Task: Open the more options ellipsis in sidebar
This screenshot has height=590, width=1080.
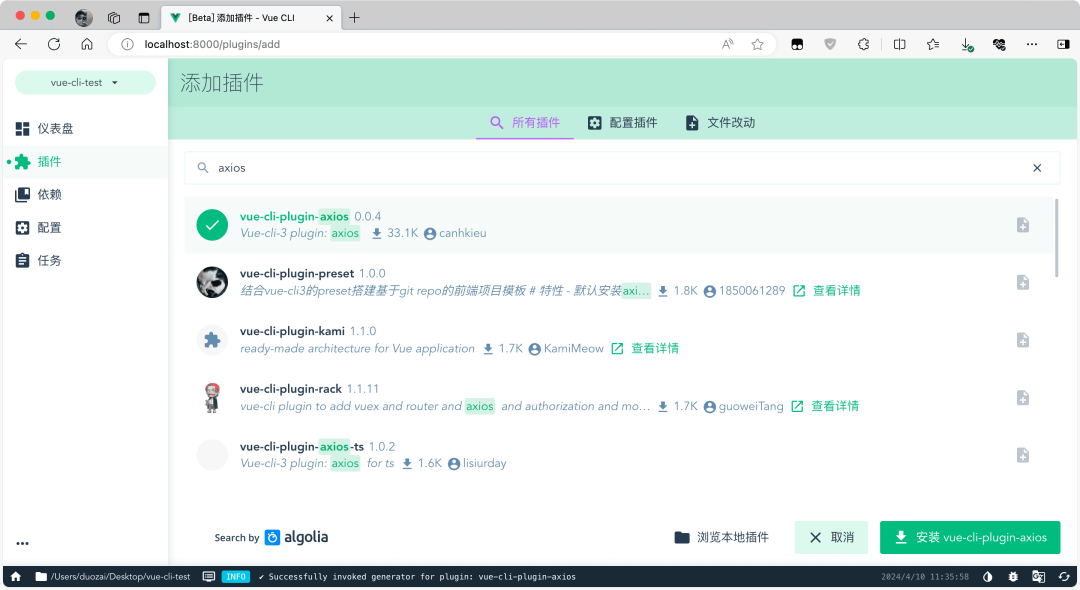Action: click(x=23, y=543)
